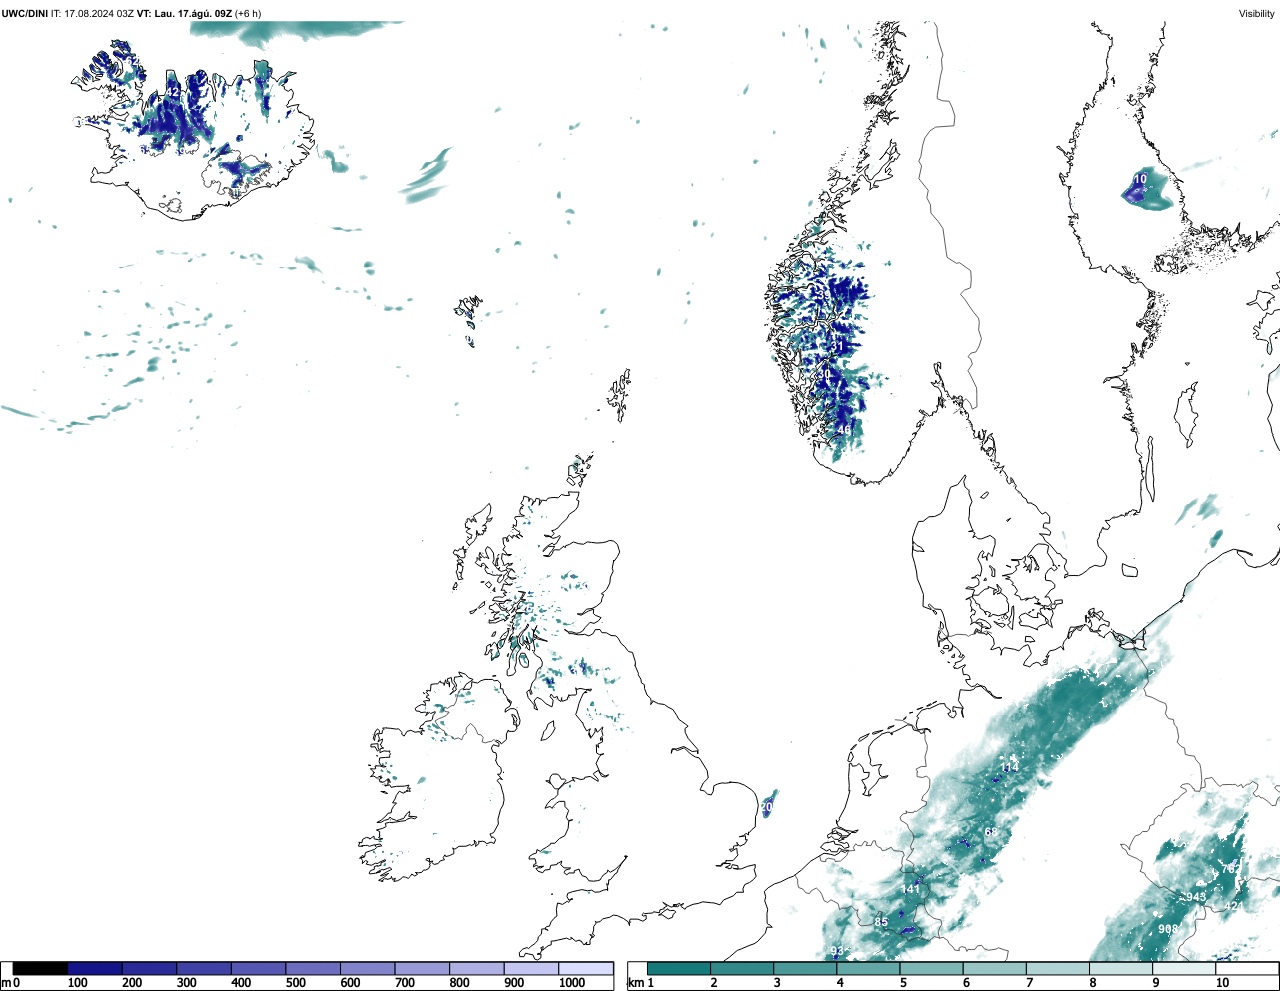Click the "114" value over northern Germany

coord(1010,768)
